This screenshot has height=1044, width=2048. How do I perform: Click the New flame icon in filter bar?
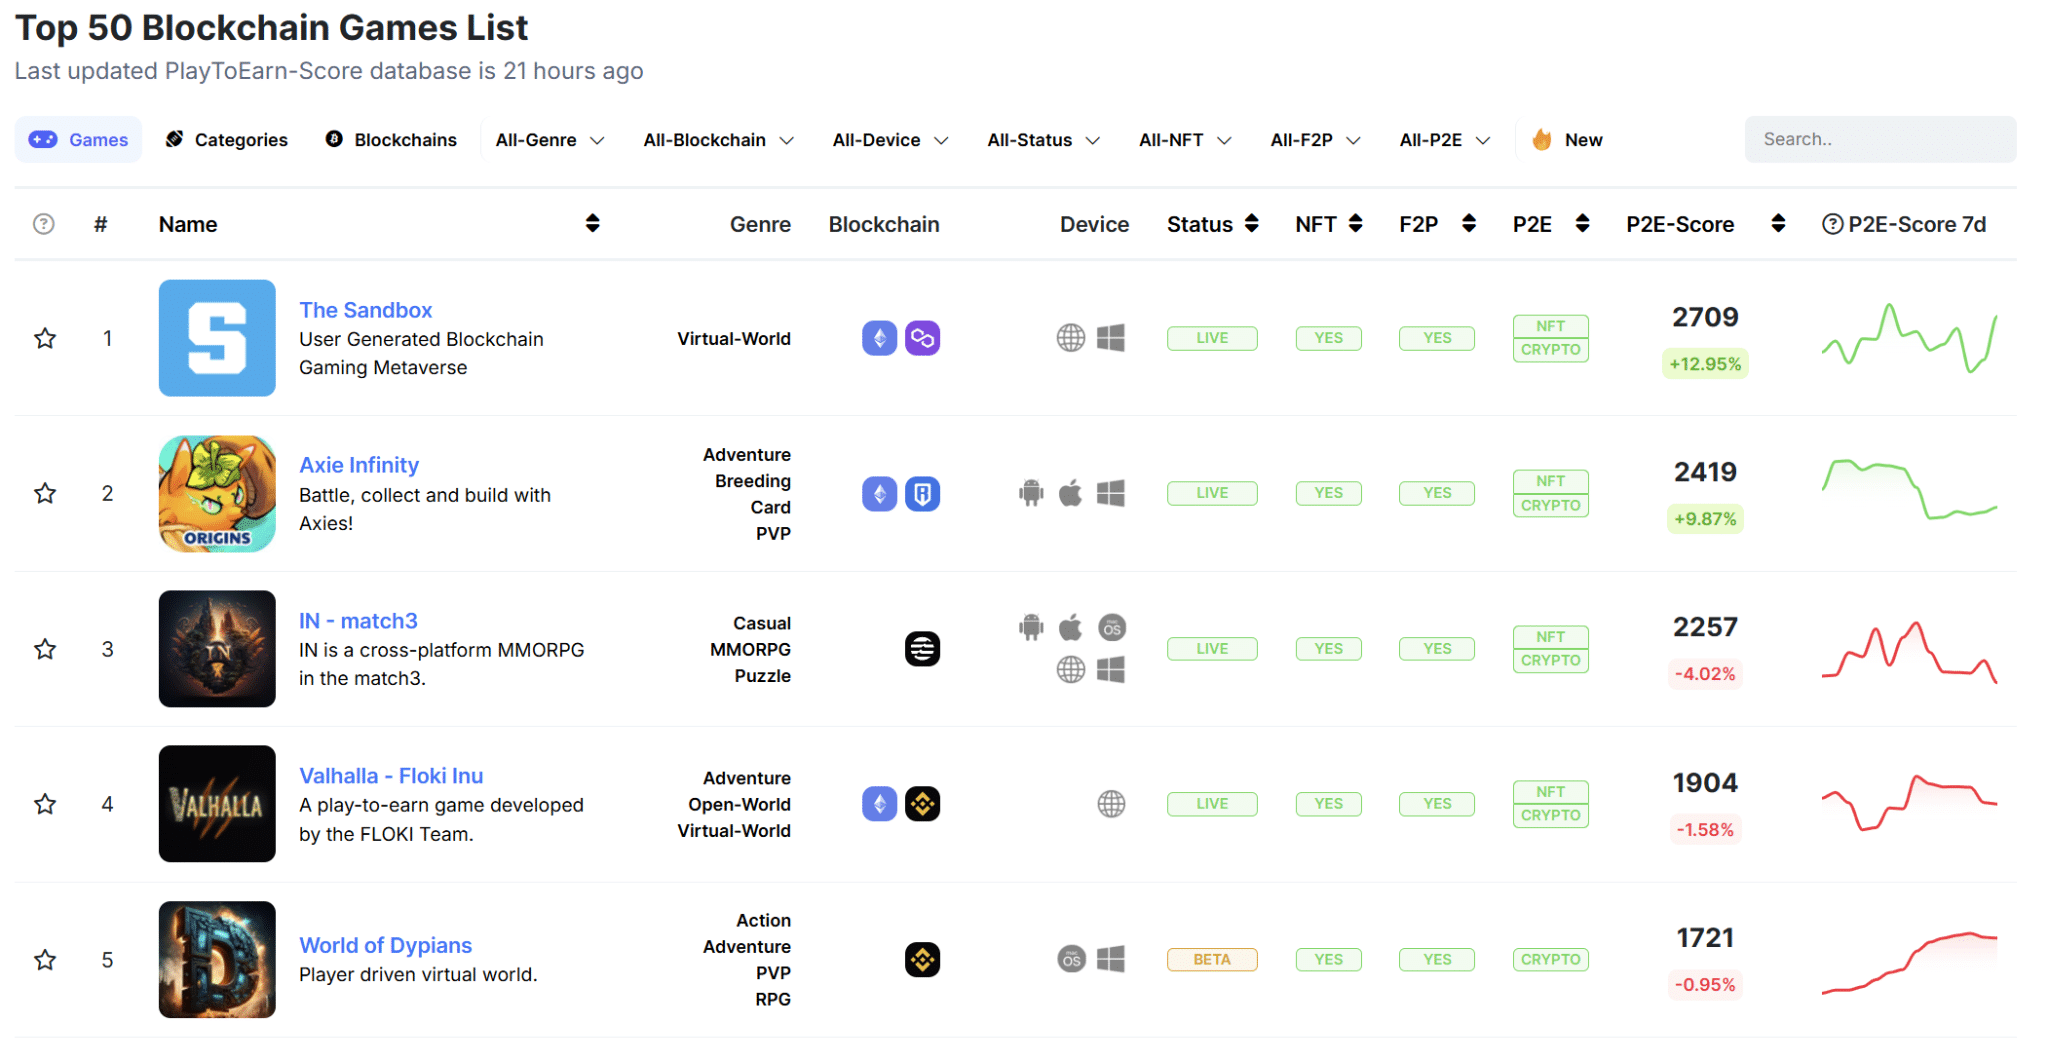(x=1540, y=139)
